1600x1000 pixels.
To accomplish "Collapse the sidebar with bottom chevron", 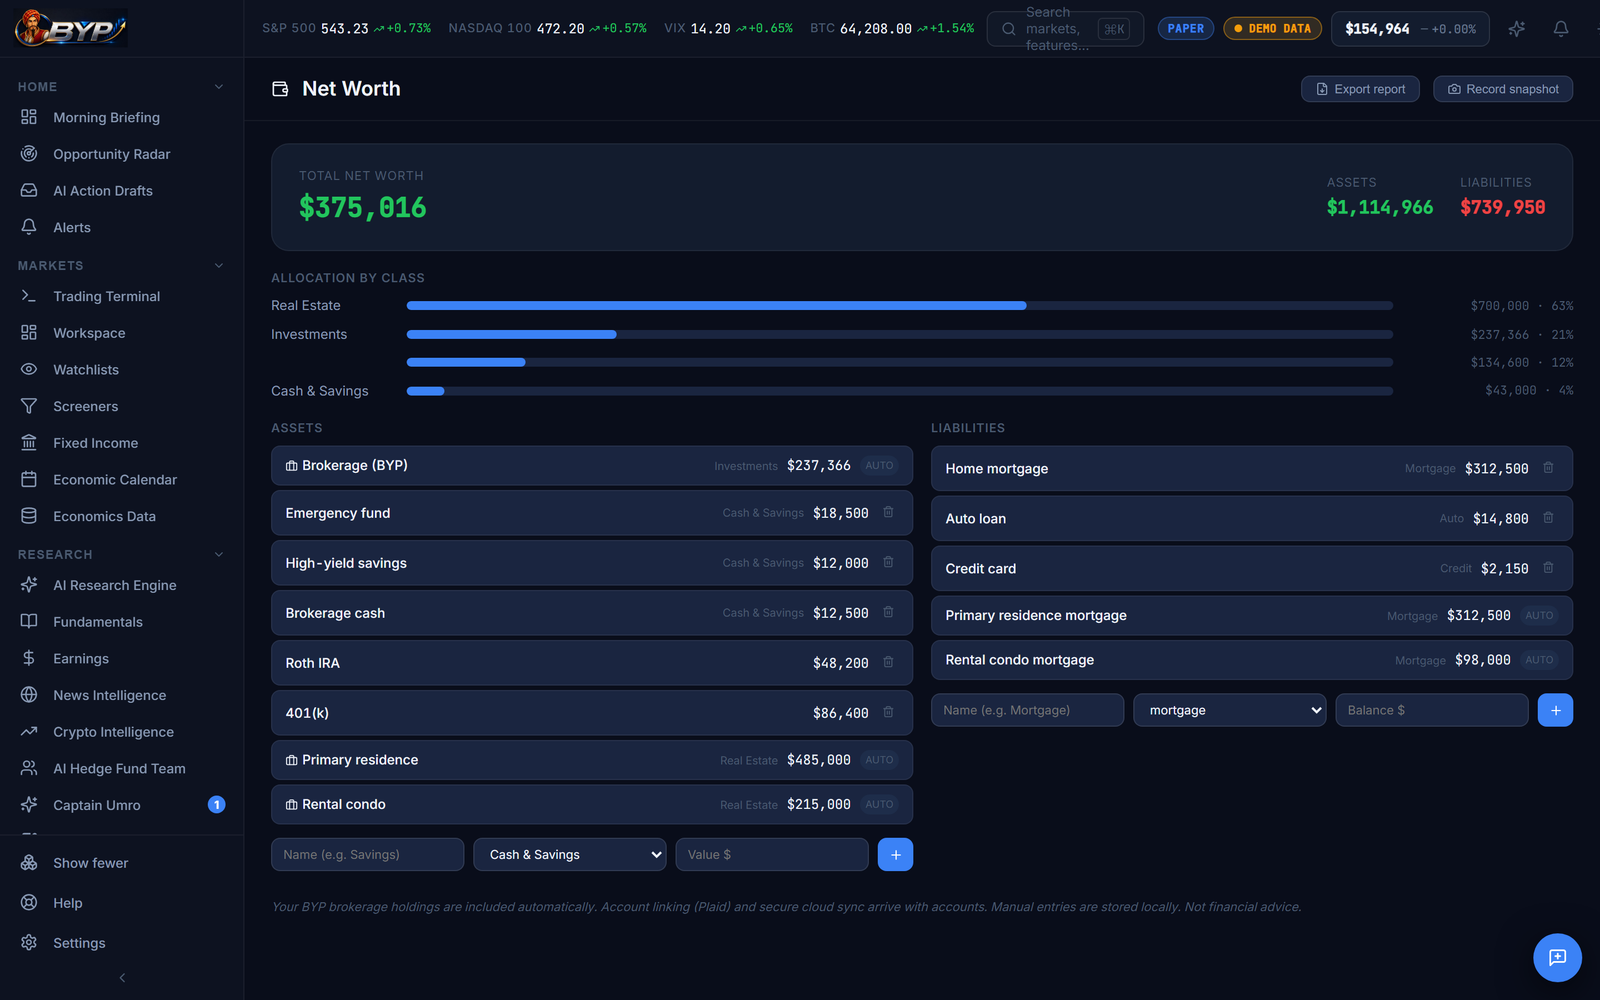I will coord(122,978).
